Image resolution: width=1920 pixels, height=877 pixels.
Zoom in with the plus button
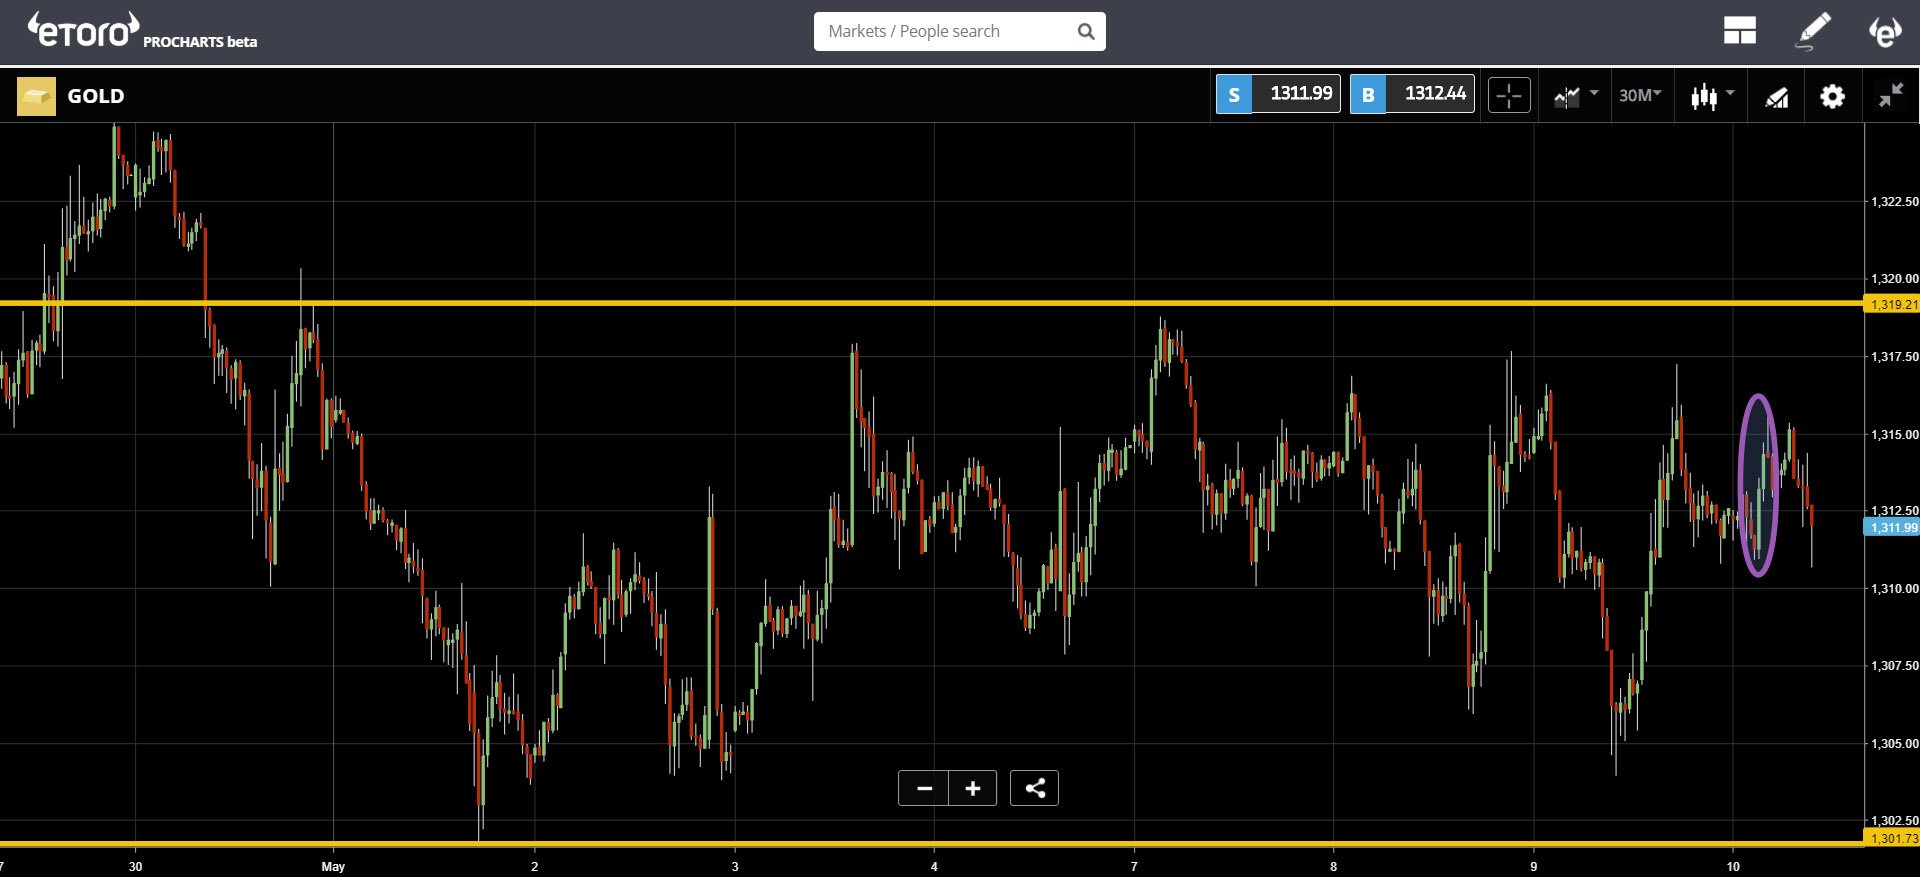click(x=973, y=788)
